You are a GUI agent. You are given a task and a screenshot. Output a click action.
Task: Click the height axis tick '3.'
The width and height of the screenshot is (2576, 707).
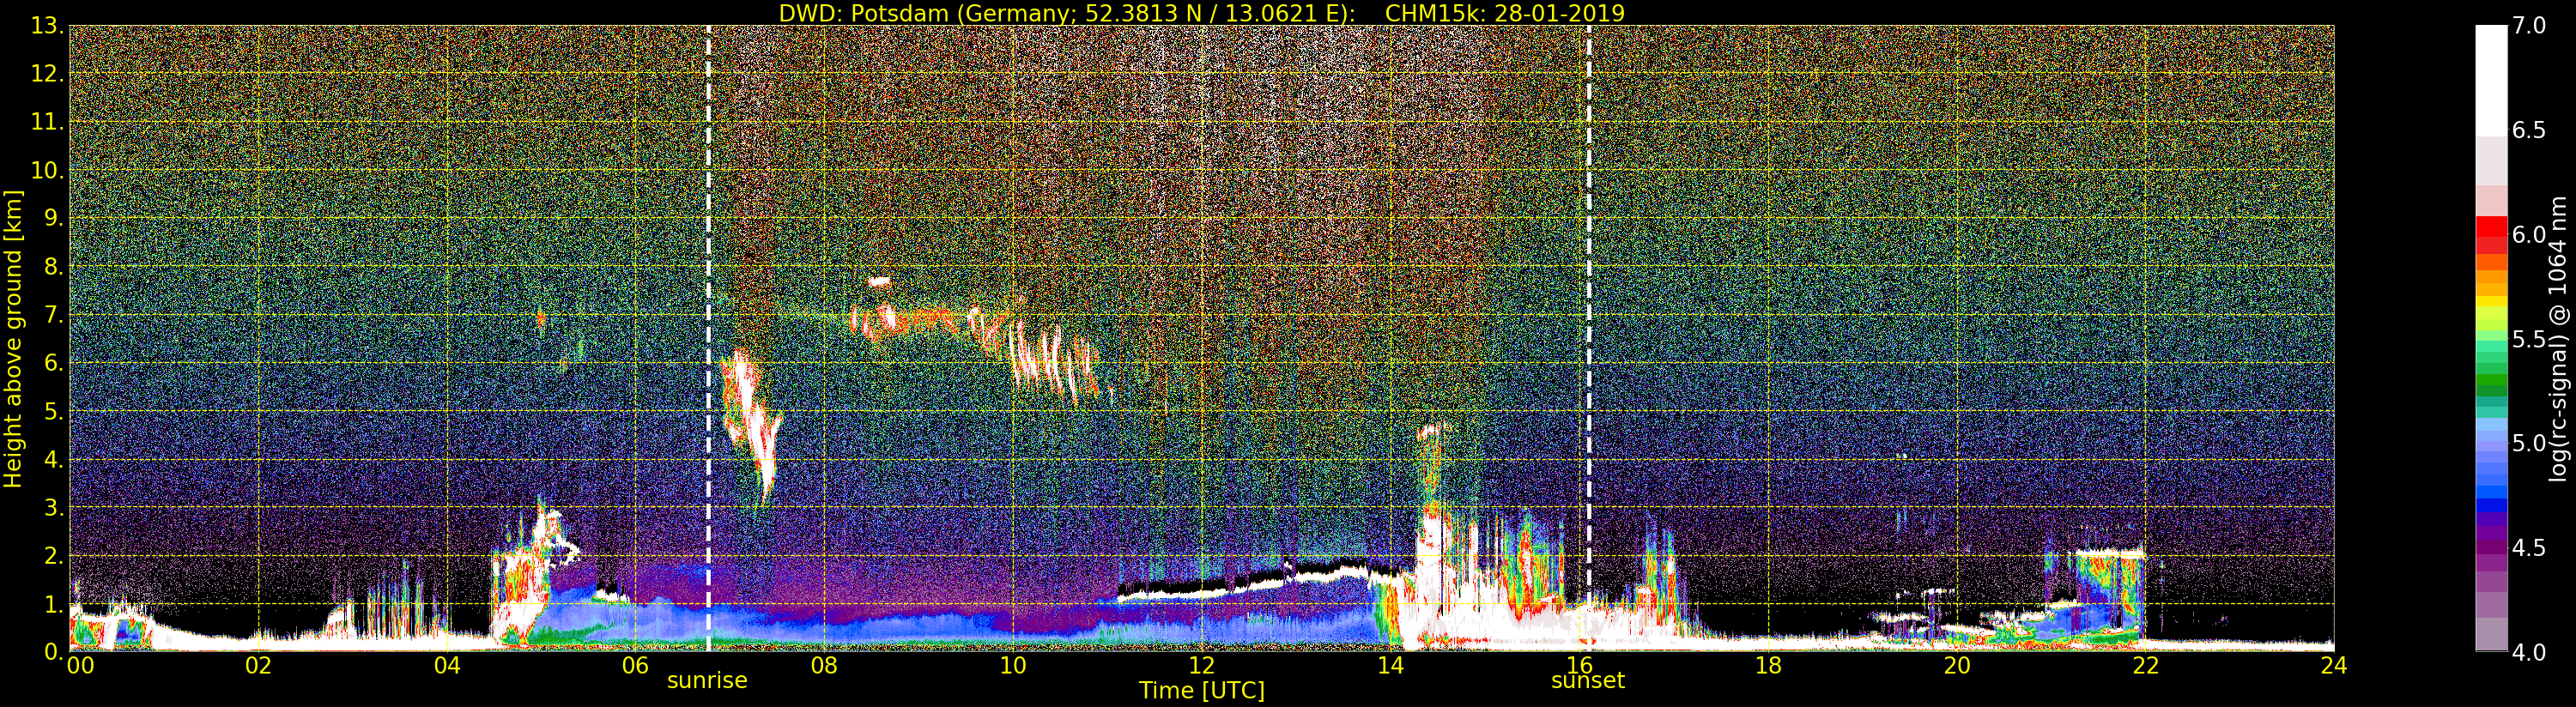coord(53,508)
